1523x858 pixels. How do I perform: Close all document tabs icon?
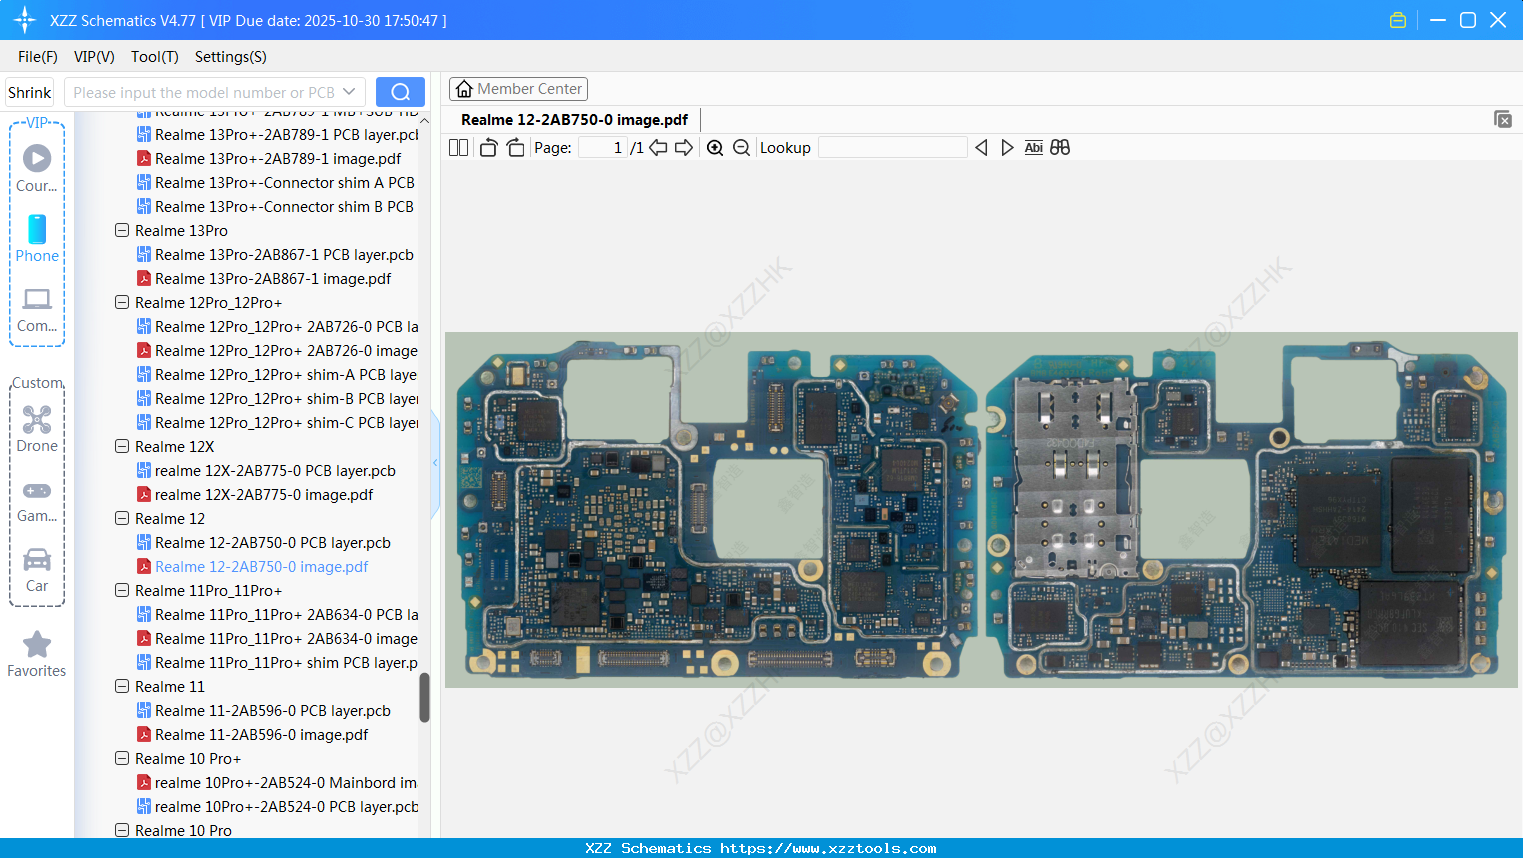point(1503,119)
